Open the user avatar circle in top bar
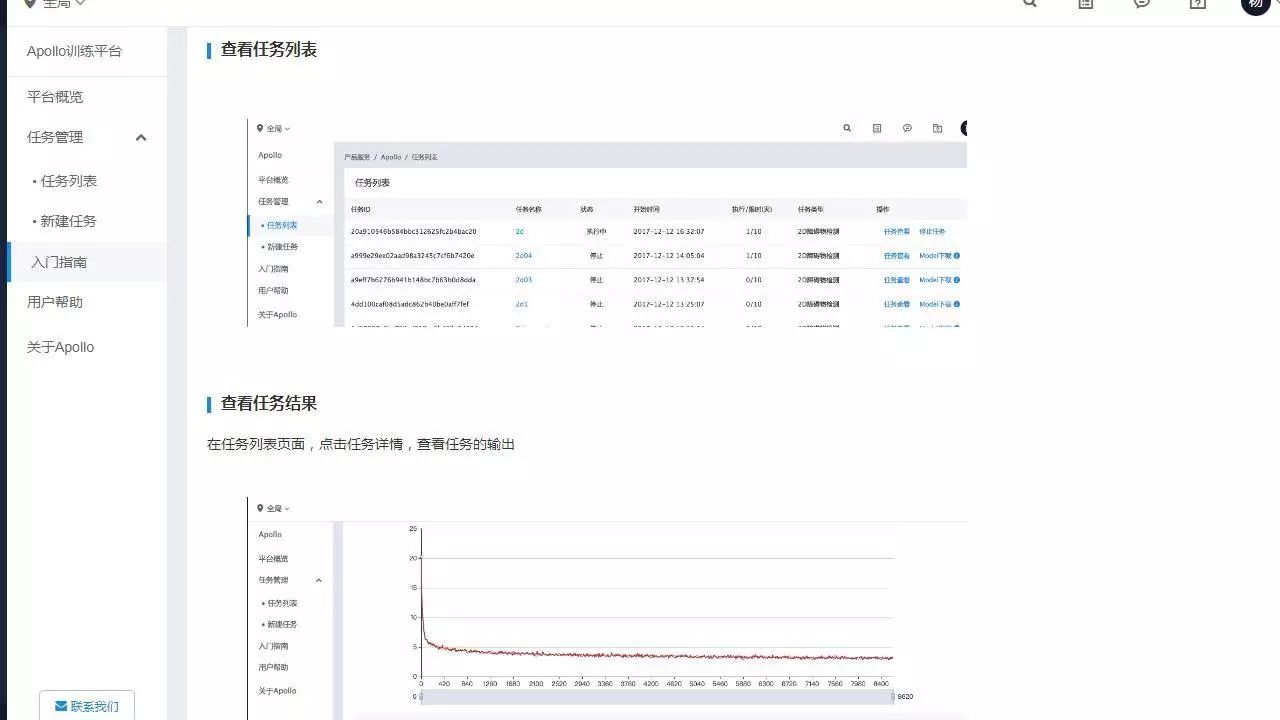Screen dimensions: 1280x720 pos(1256,4)
